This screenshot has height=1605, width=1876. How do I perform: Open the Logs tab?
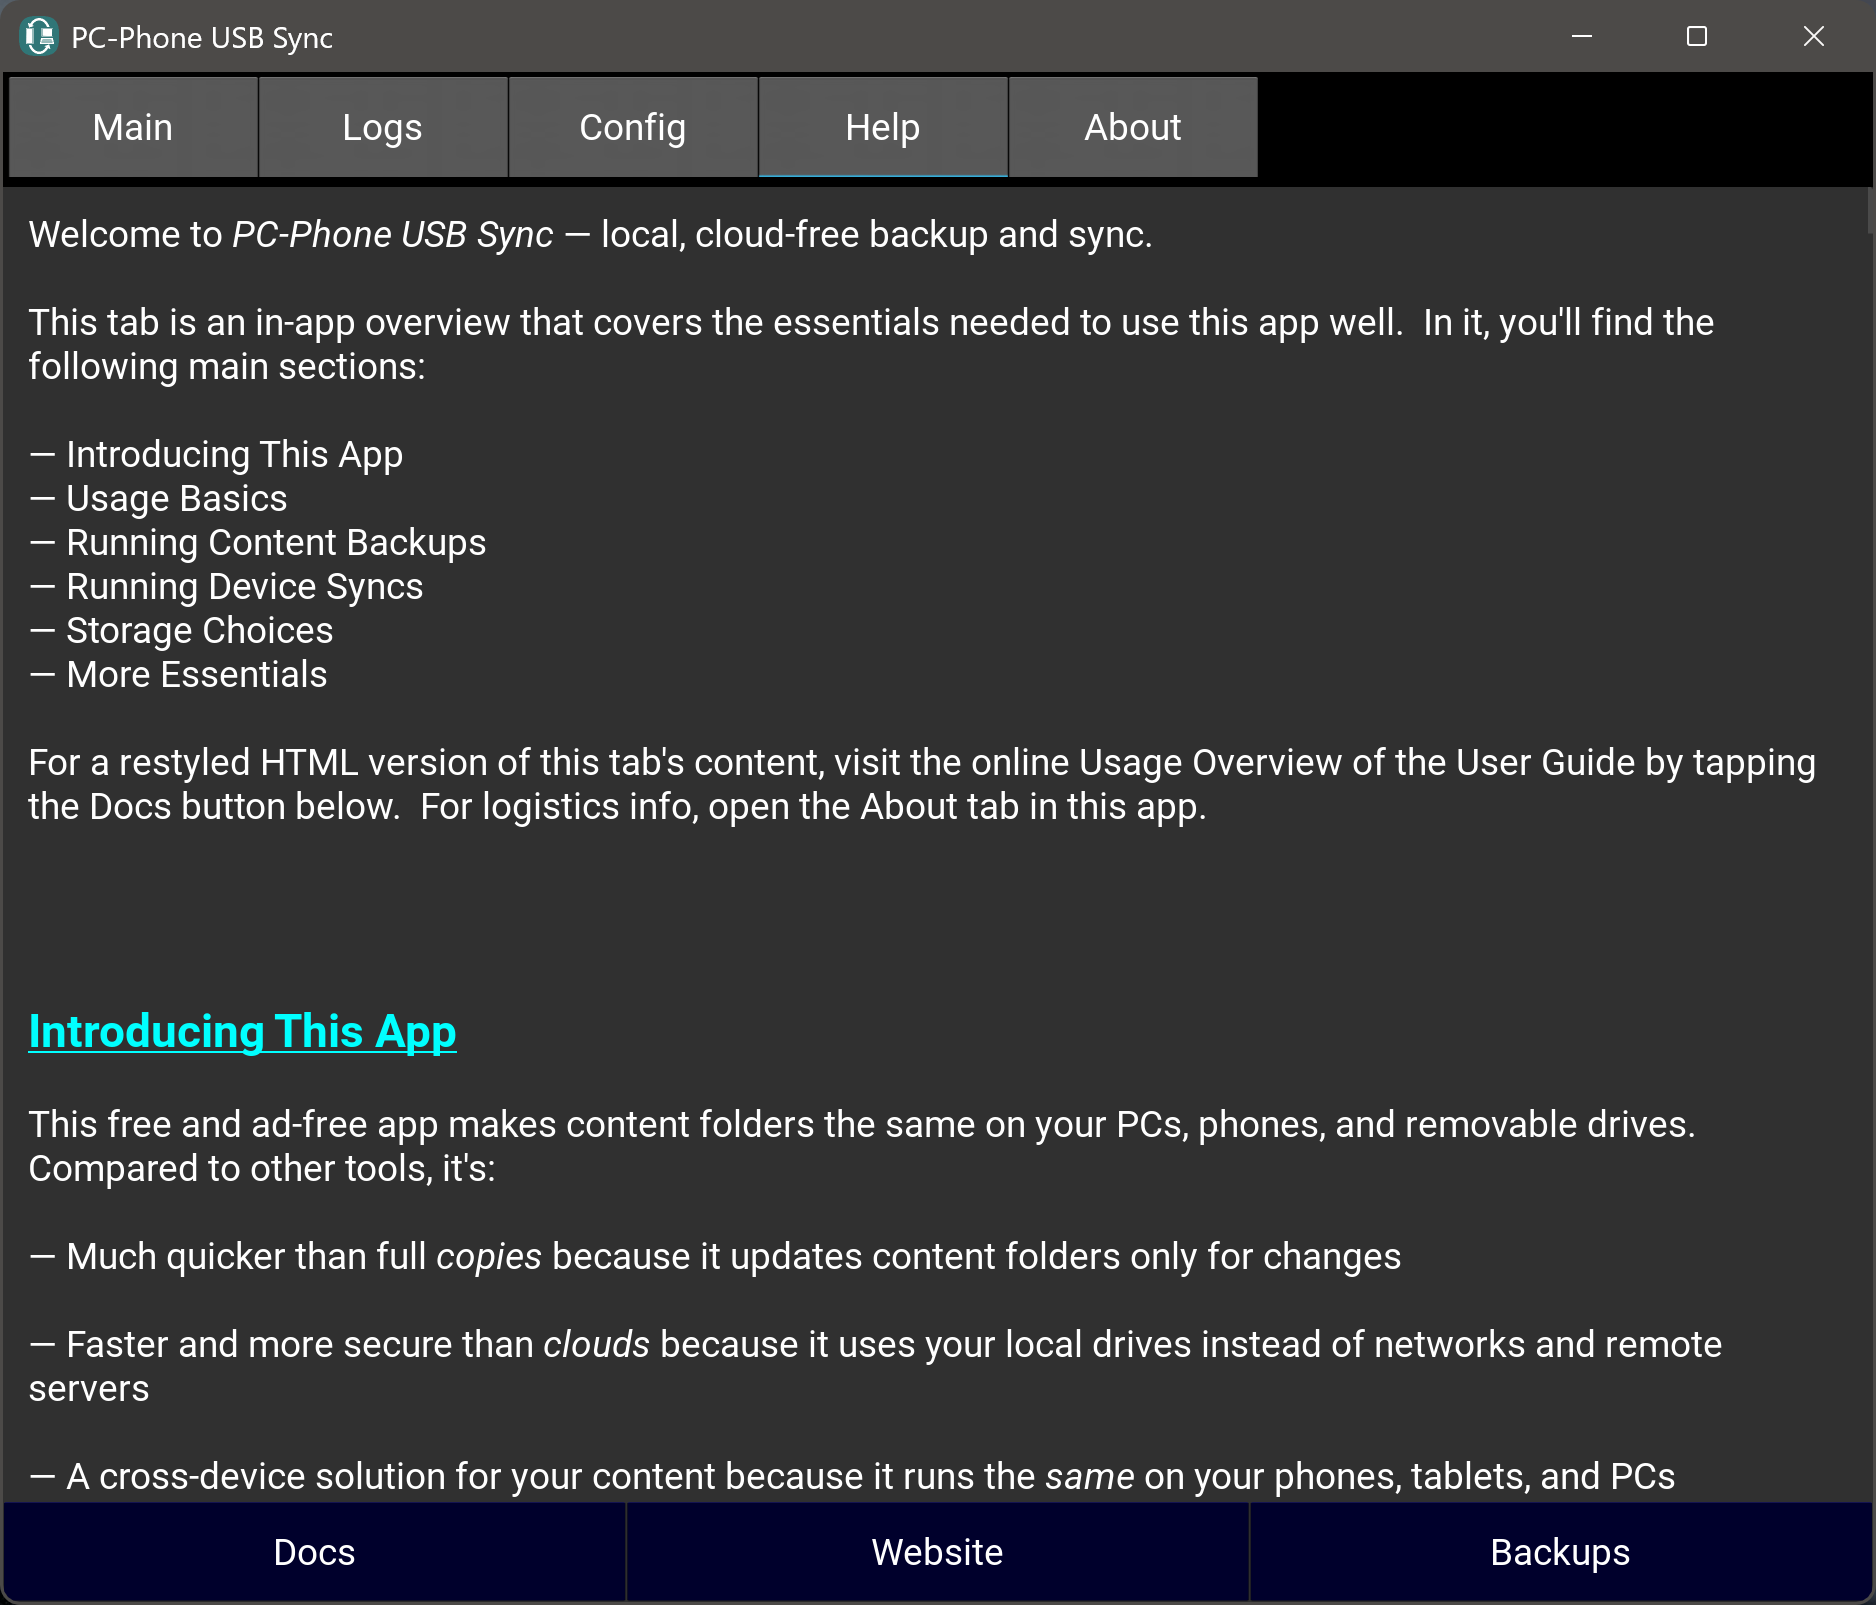coord(383,128)
